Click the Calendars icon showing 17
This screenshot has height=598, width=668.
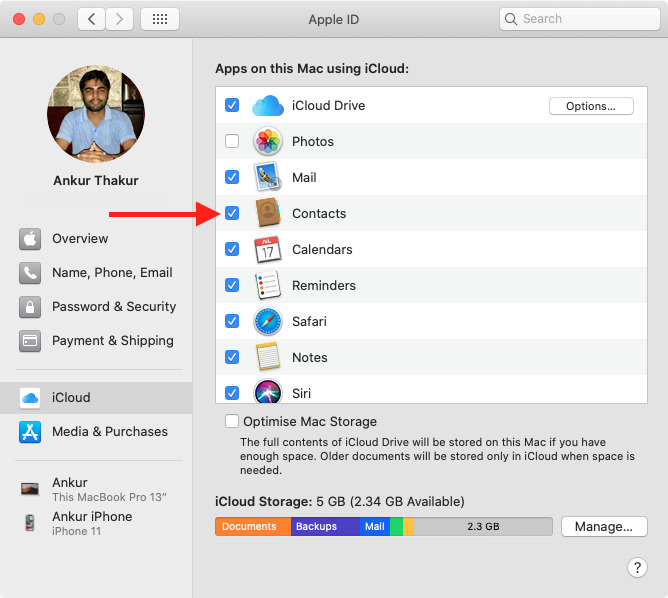(x=268, y=249)
